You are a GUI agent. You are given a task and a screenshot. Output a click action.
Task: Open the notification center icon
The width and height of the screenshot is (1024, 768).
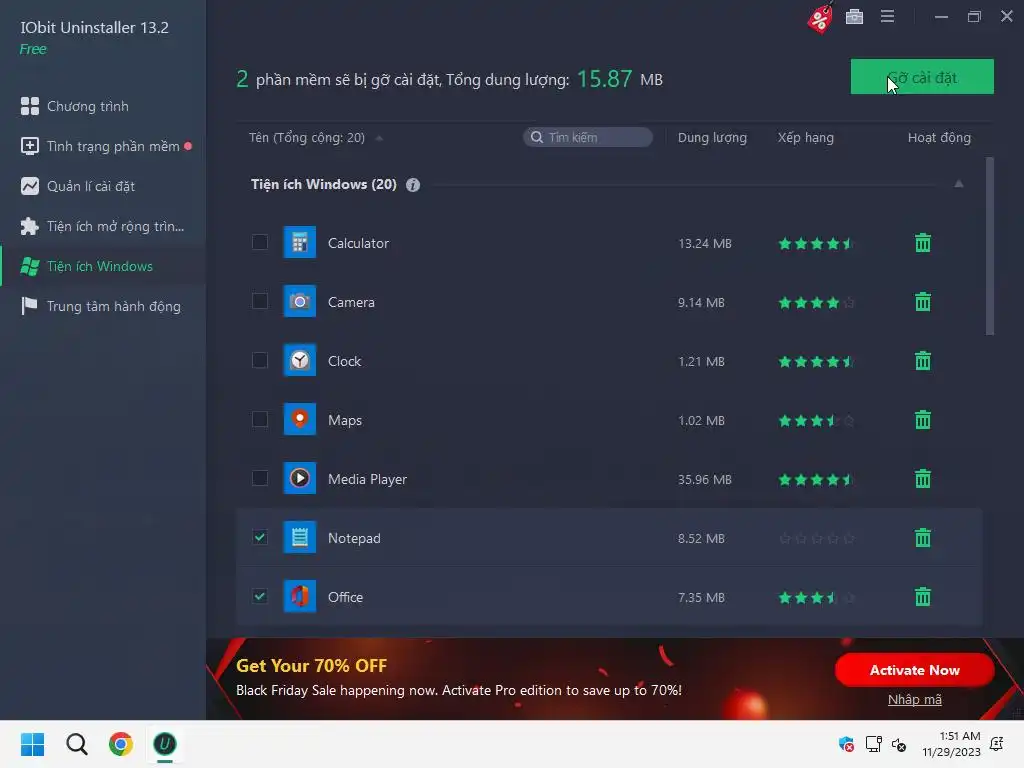pos(997,744)
